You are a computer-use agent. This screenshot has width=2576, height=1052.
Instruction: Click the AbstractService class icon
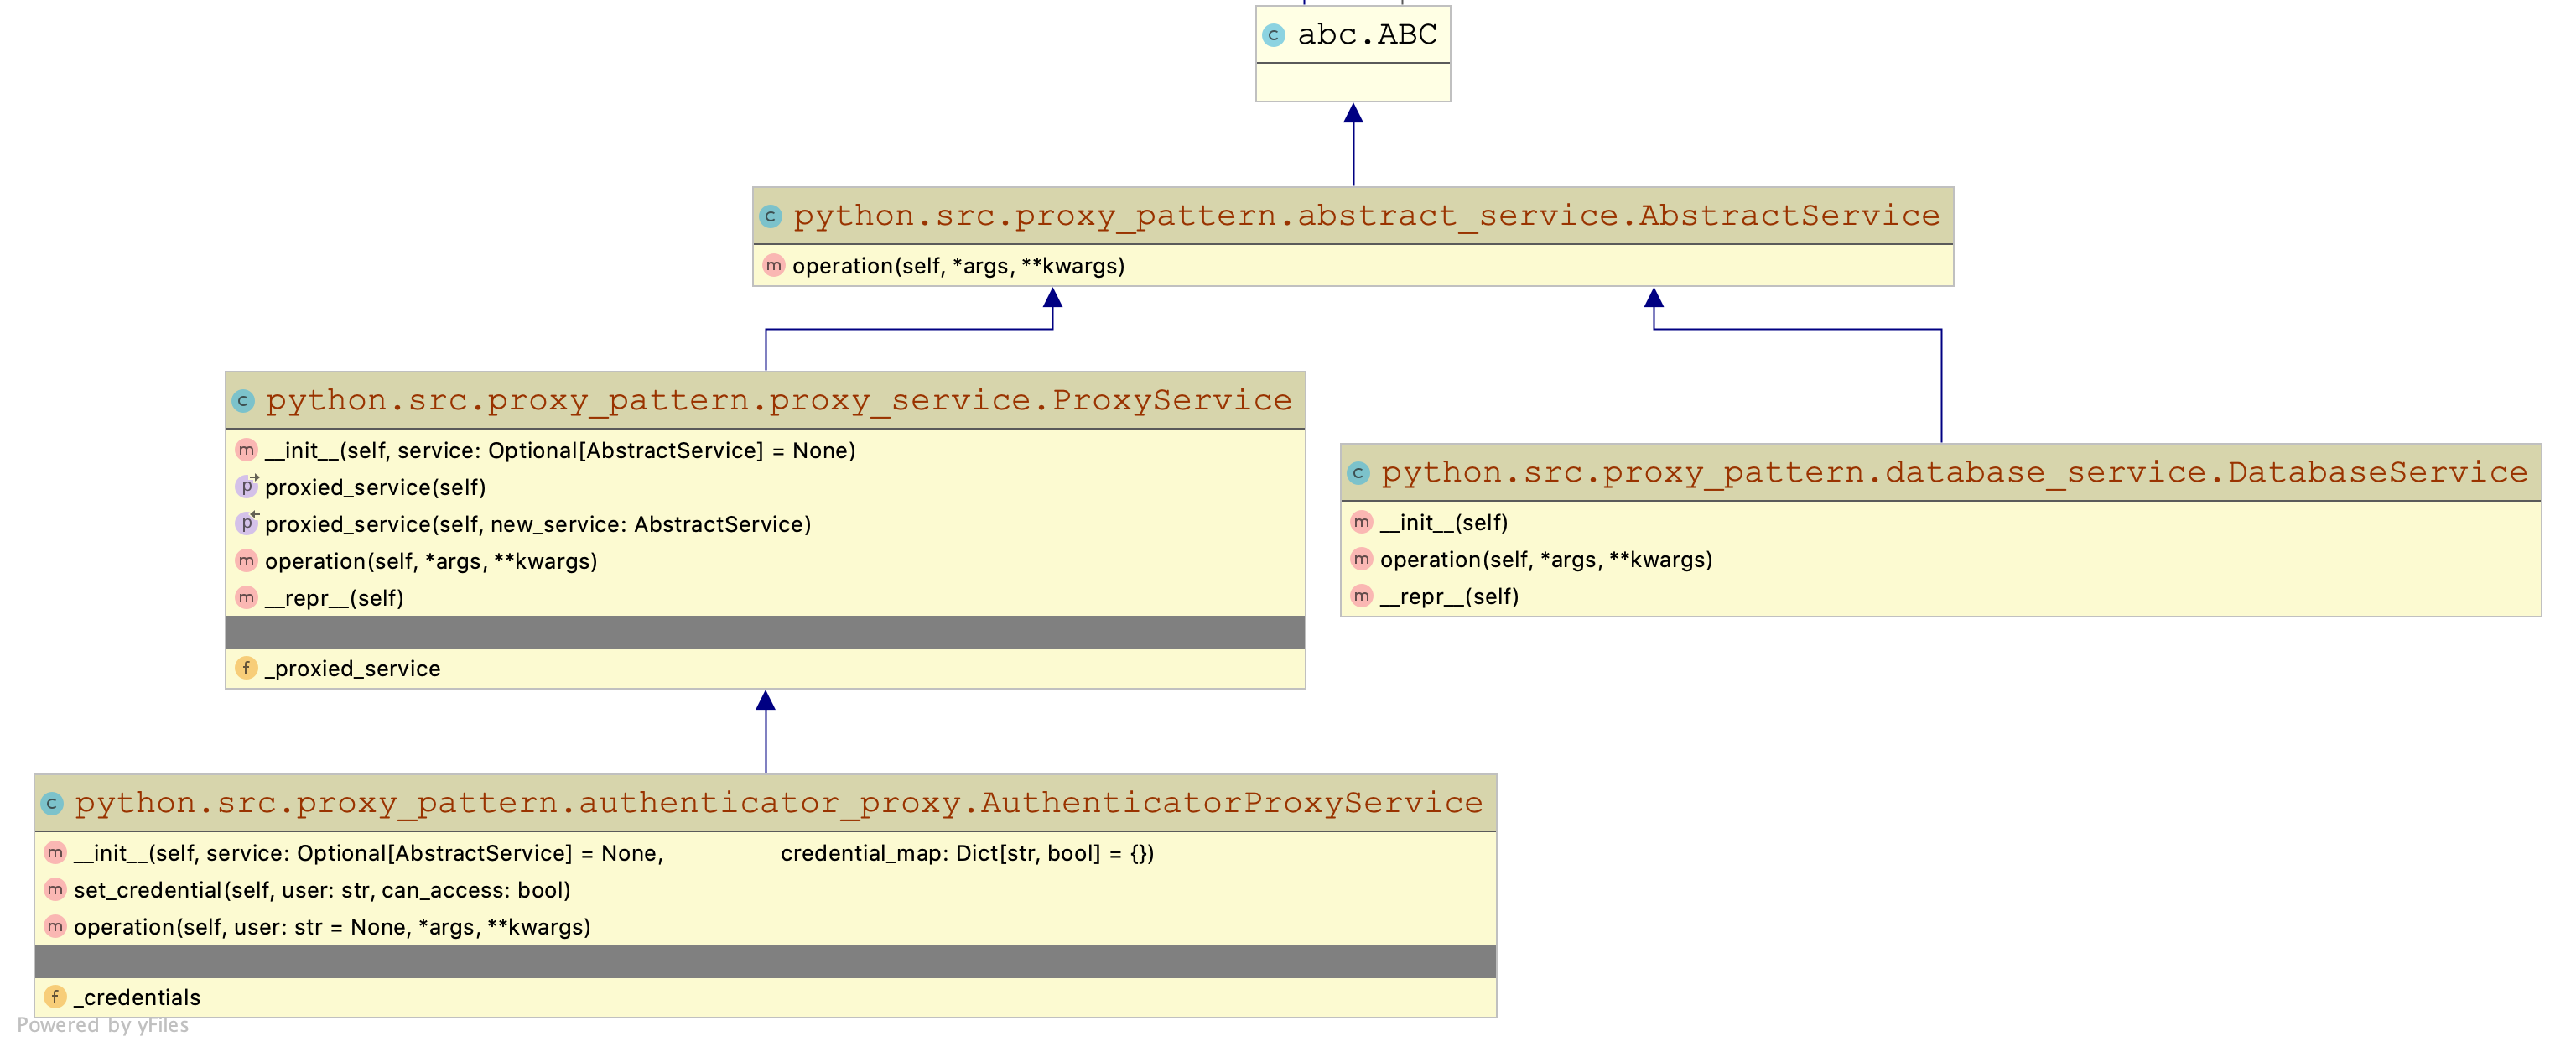point(770,216)
